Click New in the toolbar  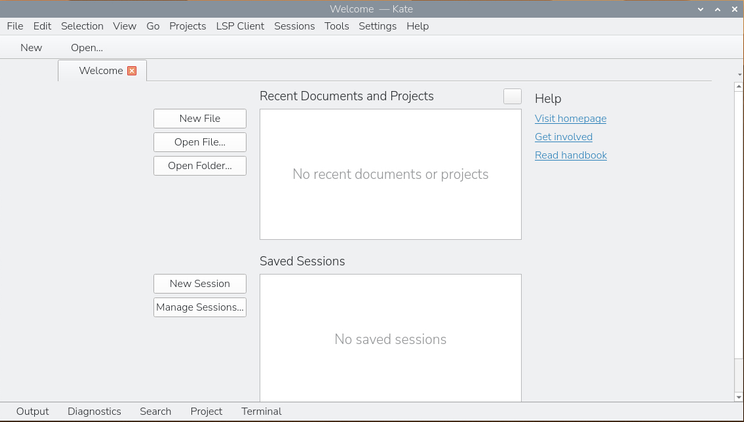tap(31, 47)
